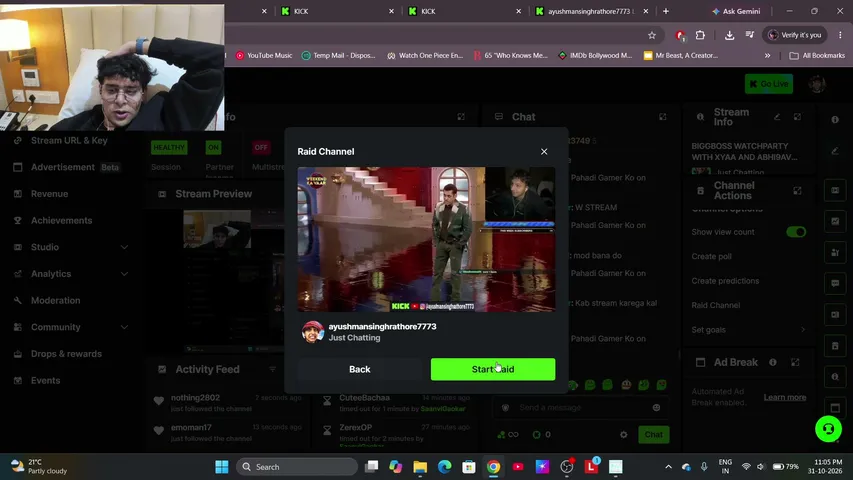Click the green Go Live button
Image resolution: width=853 pixels, height=480 pixels.
(769, 84)
